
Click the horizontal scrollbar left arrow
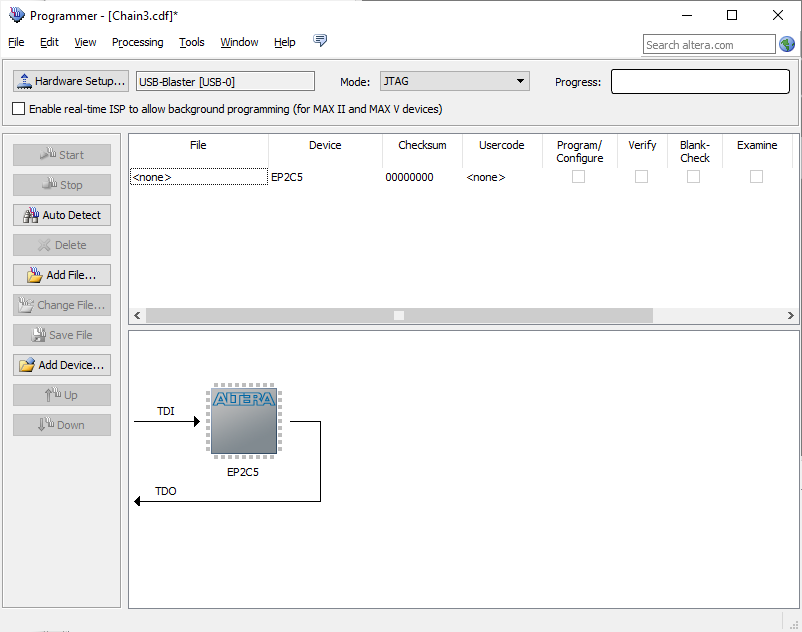point(137,315)
